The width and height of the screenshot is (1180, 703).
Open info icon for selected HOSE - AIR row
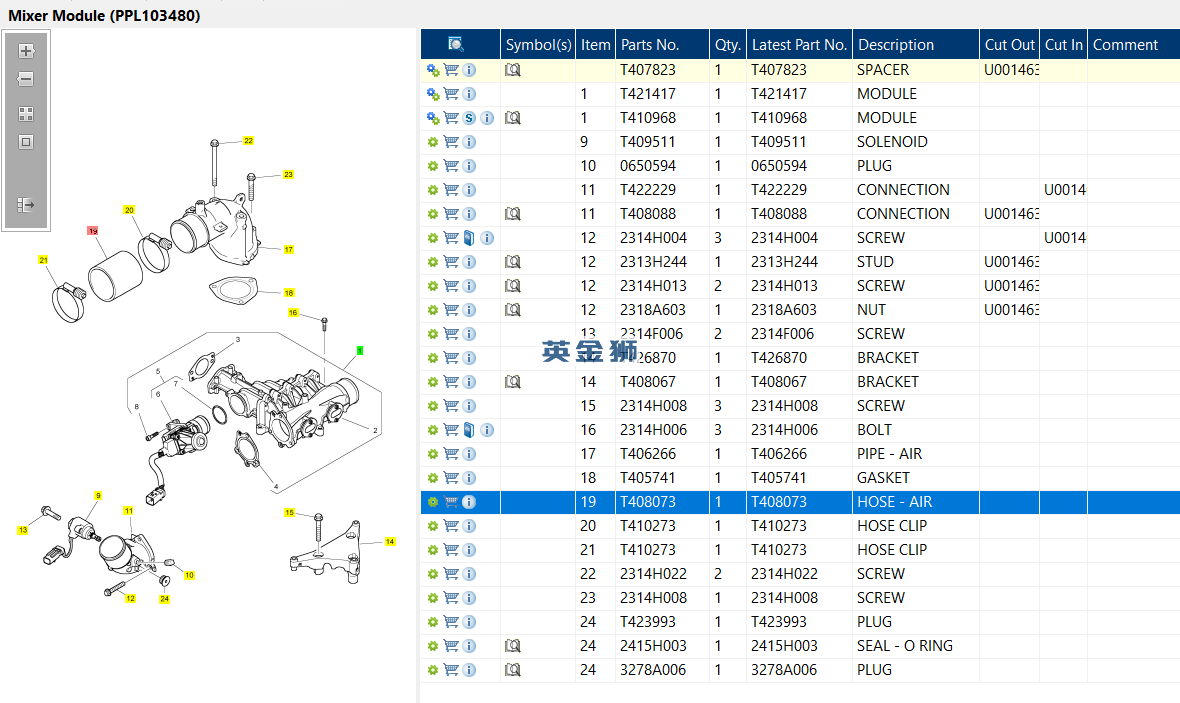[469, 502]
